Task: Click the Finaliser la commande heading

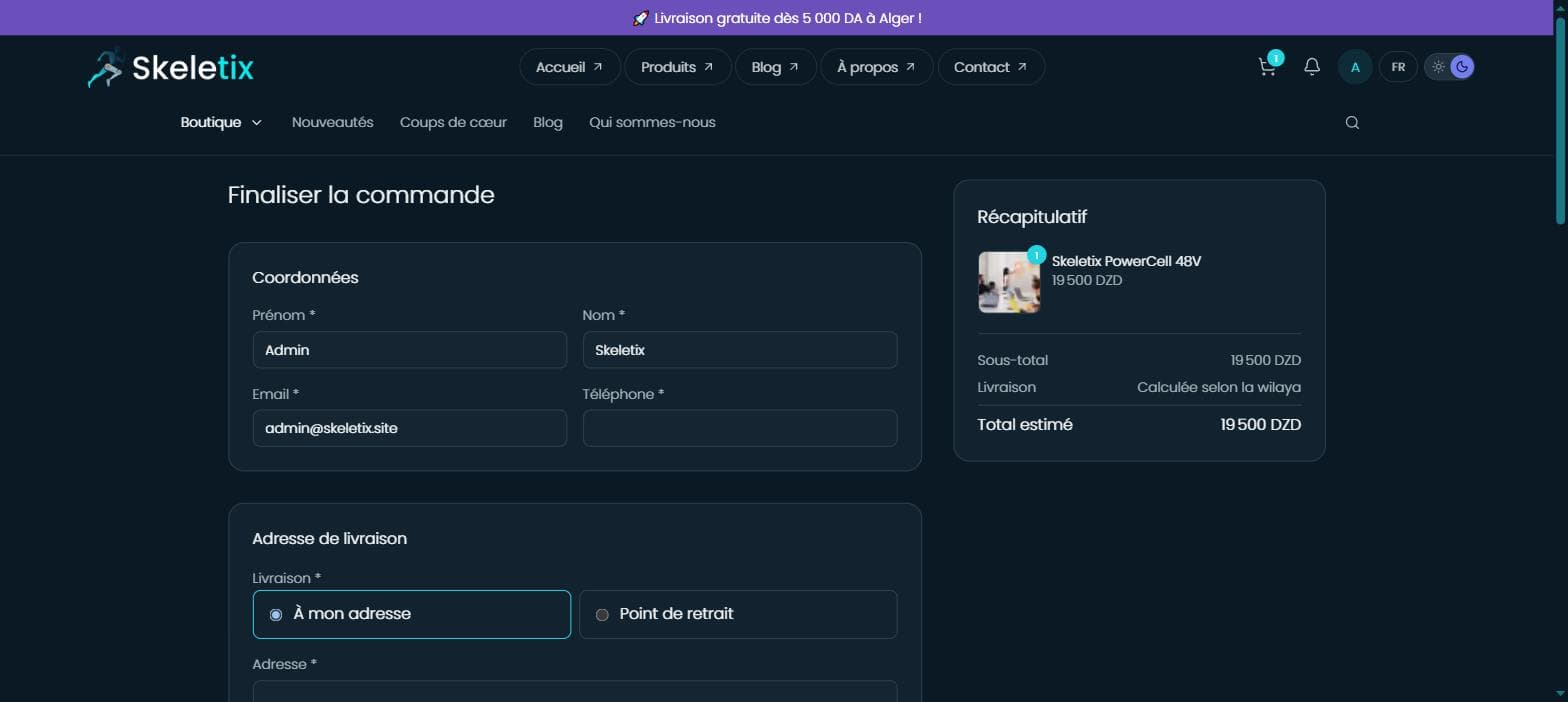Action: (x=361, y=194)
